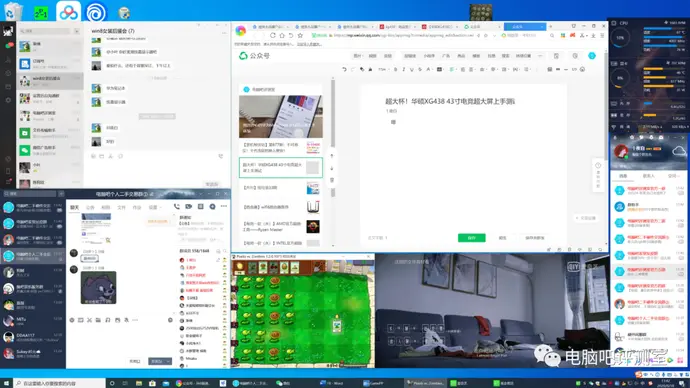This screenshot has width=690, height=388.
Task: Select the scissors screenshot tool in QQ chat
Action: (x=89, y=320)
